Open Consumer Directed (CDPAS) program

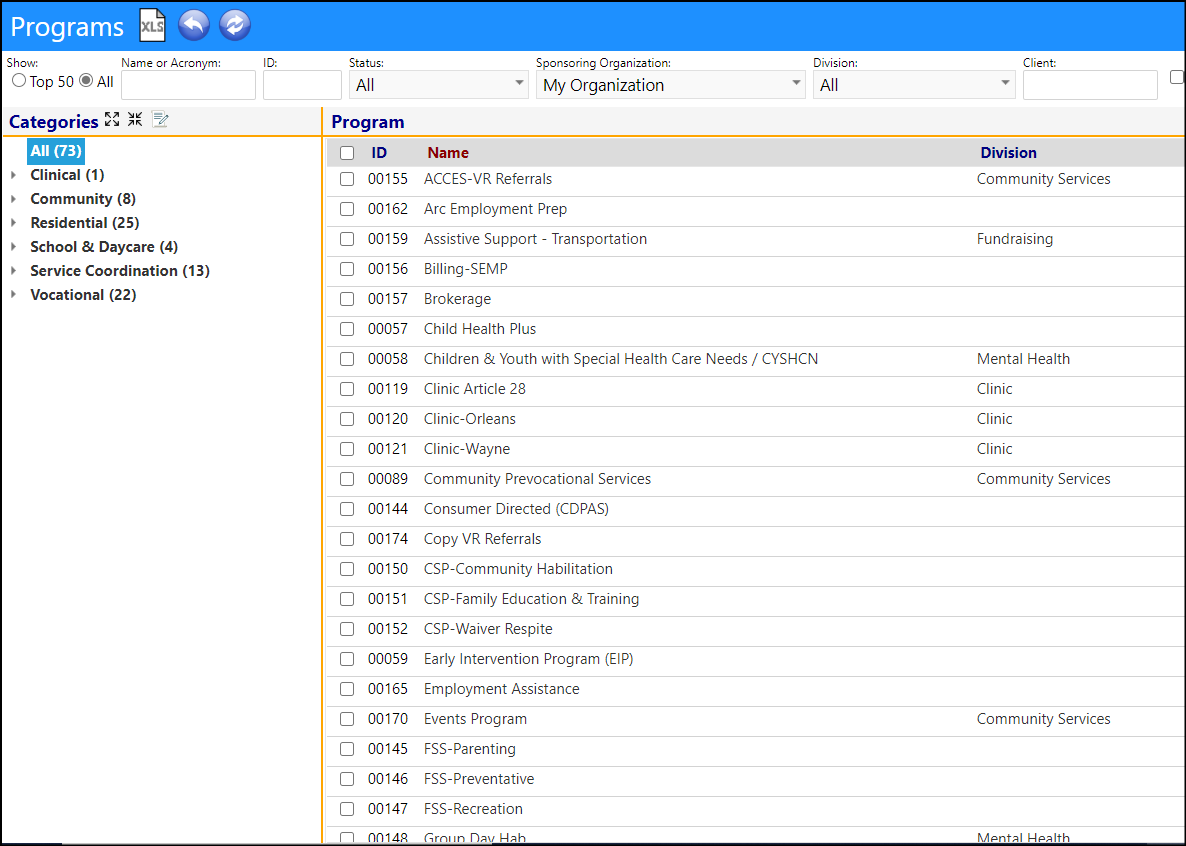(516, 509)
